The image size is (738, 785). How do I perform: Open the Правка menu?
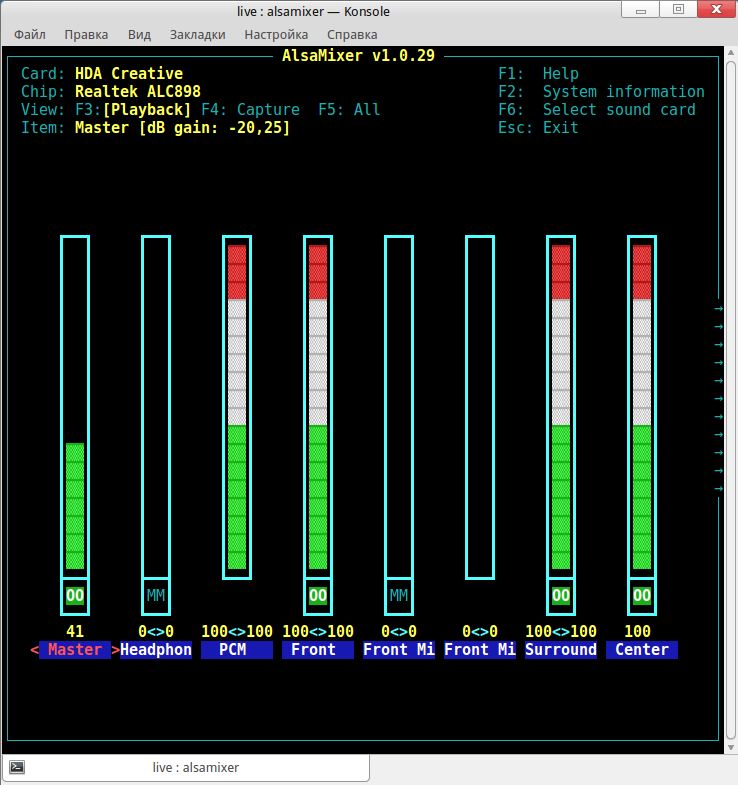tap(86, 35)
